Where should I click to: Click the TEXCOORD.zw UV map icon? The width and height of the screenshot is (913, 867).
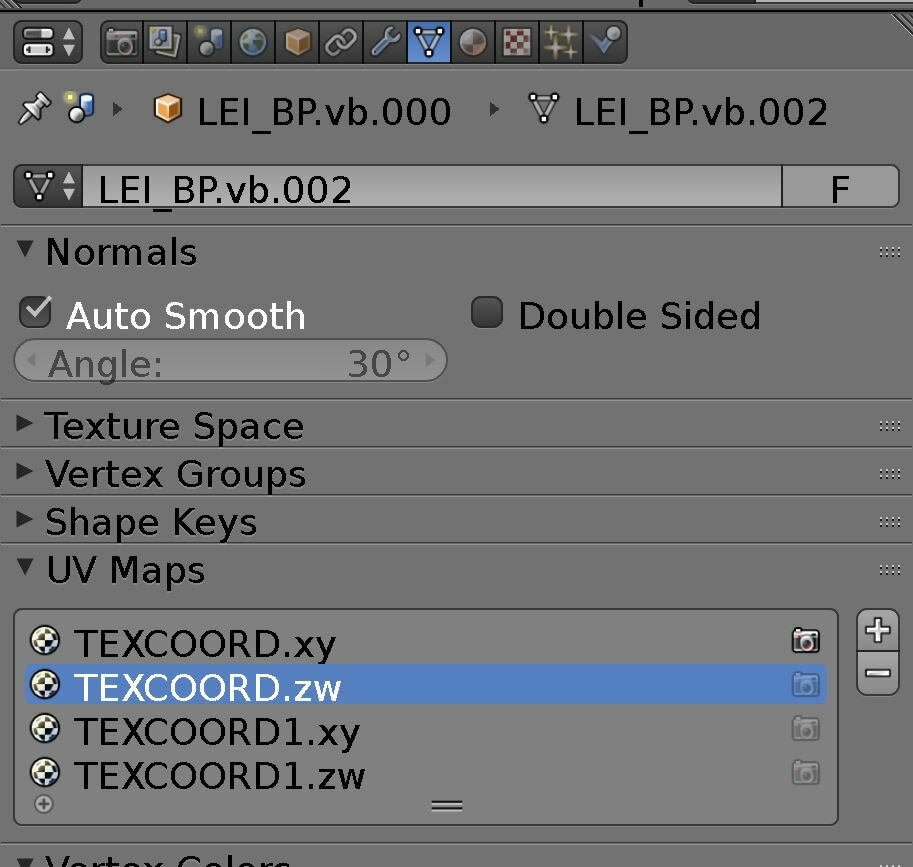pos(45,684)
